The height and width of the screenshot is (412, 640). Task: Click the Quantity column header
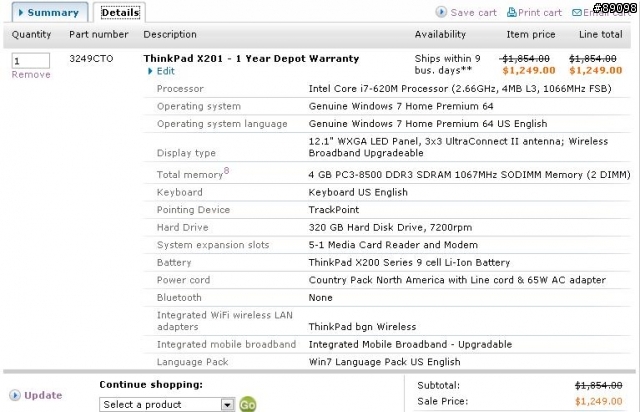(x=31, y=34)
